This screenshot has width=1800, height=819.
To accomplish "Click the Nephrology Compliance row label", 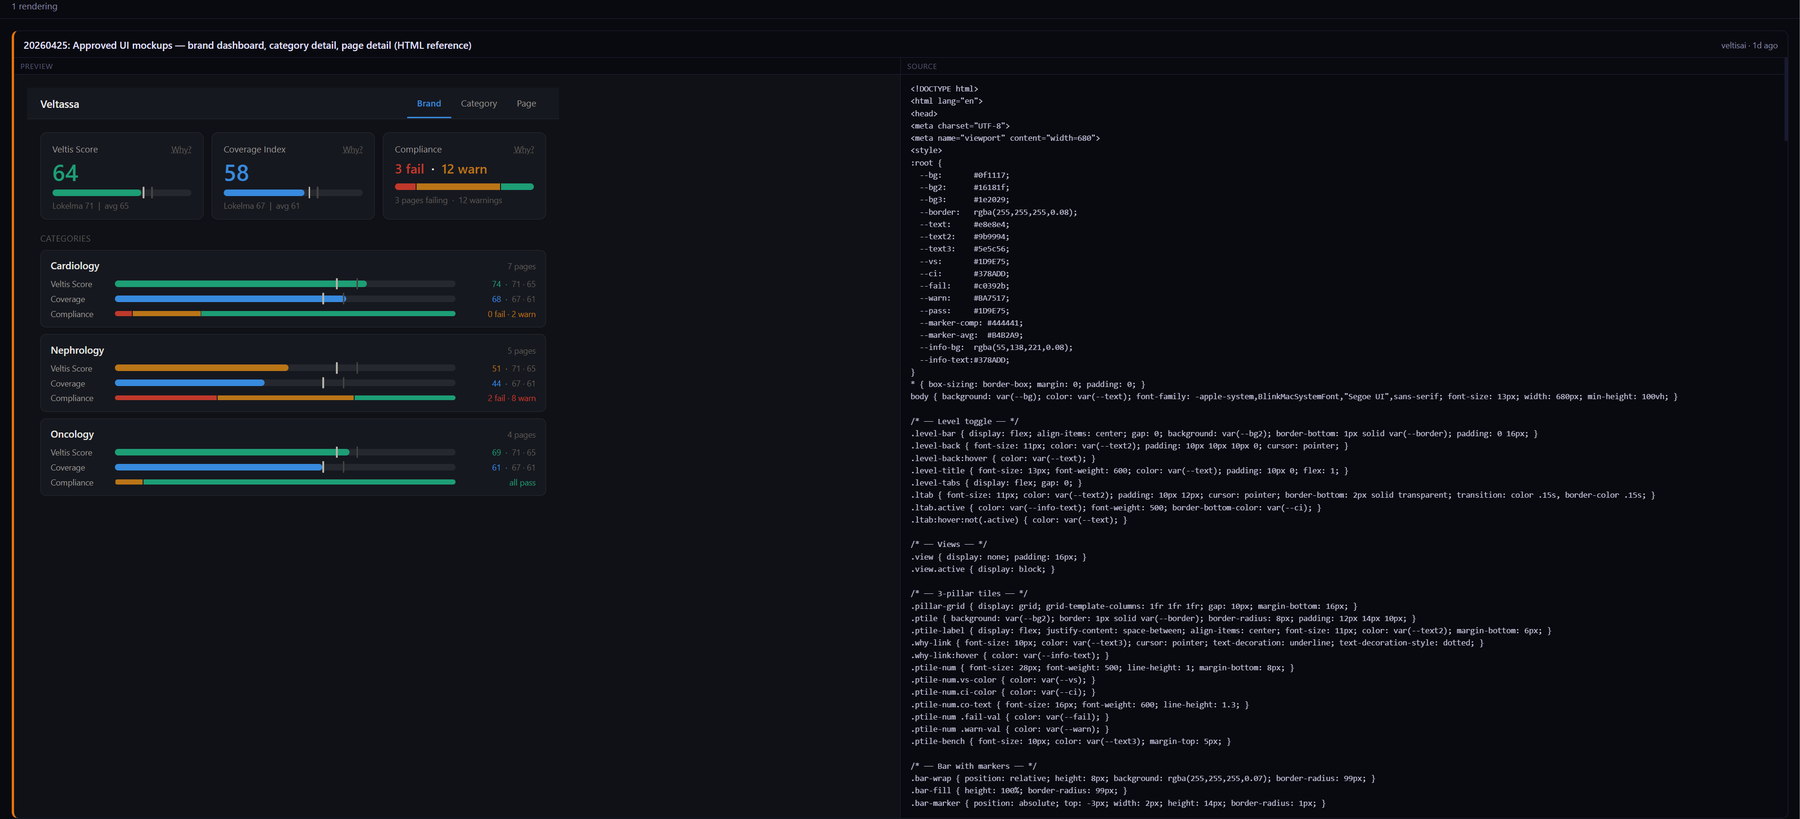I will point(72,398).
